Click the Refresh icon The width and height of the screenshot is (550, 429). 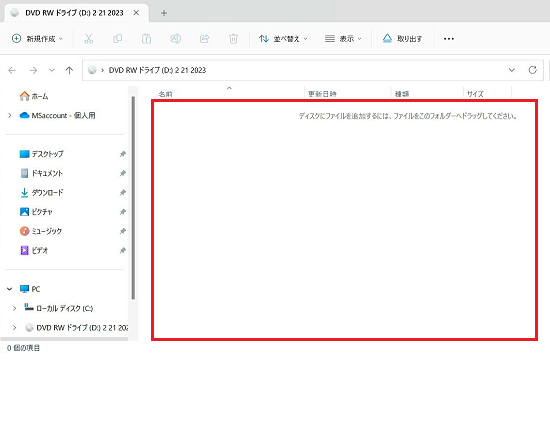click(532, 70)
